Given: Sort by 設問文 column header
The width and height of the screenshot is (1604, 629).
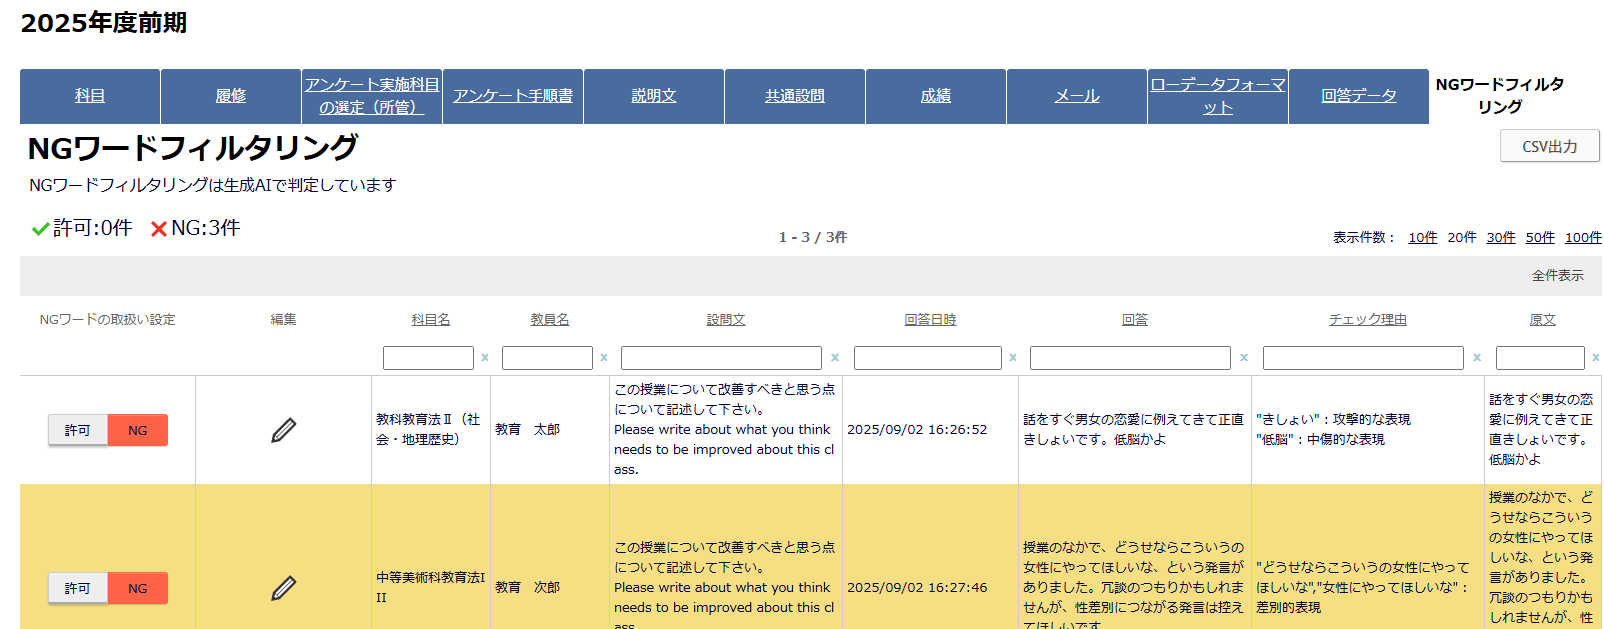Looking at the screenshot, I should point(726,320).
